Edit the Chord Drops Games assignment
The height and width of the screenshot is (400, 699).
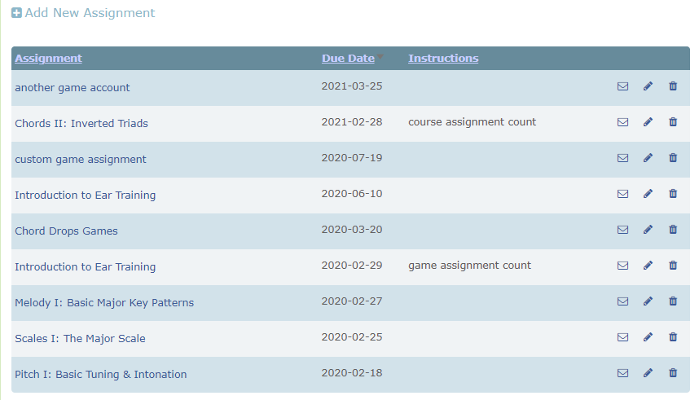647,231
